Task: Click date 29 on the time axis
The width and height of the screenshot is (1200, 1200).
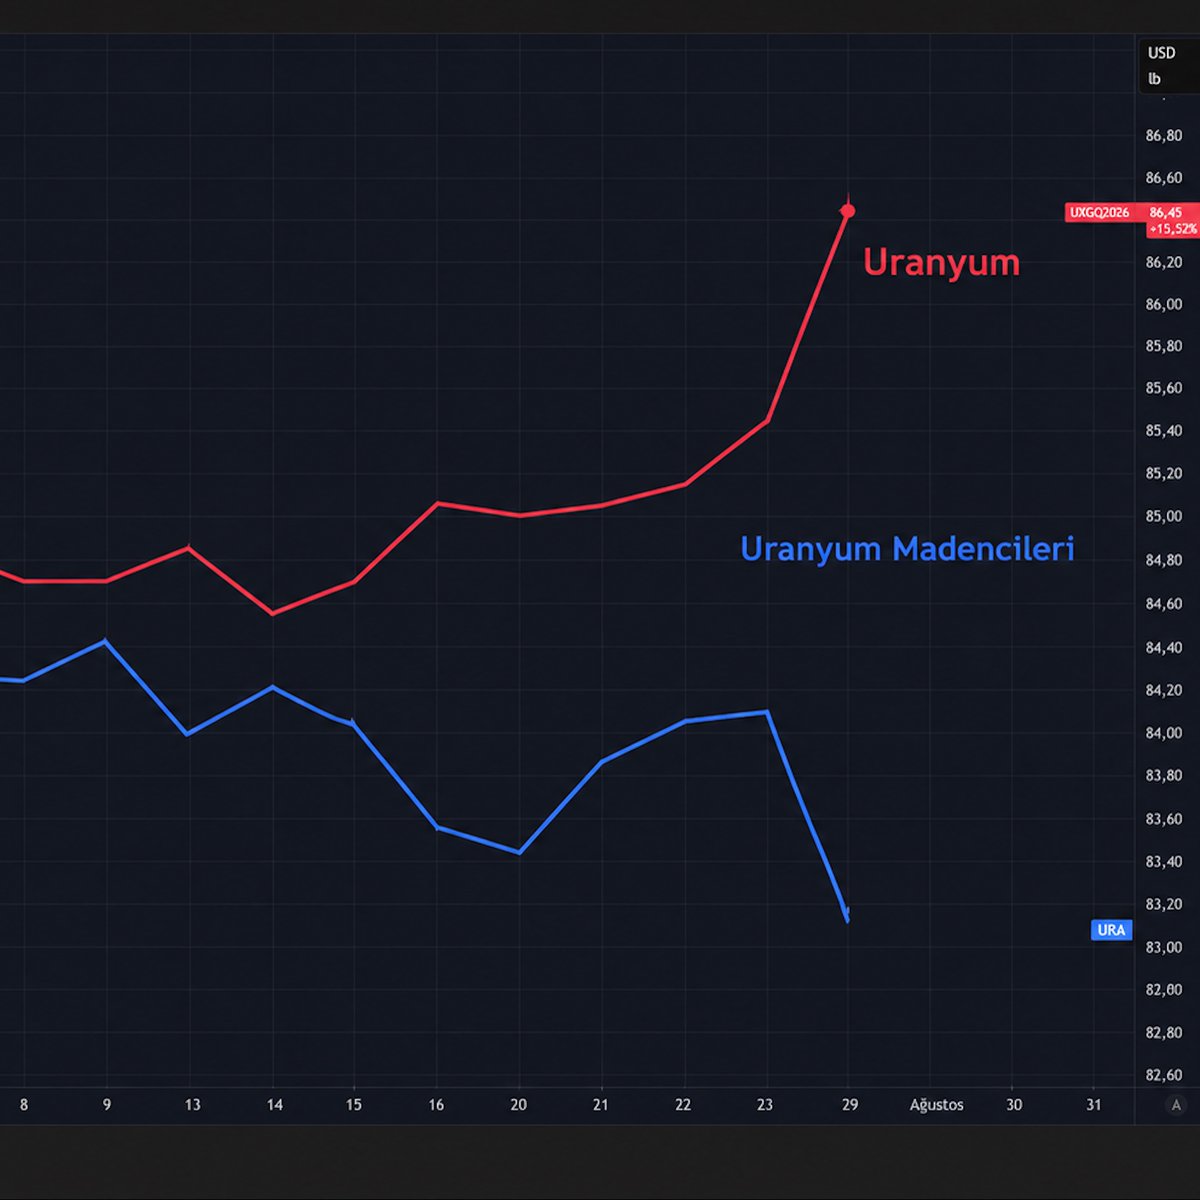Action: click(x=850, y=1105)
